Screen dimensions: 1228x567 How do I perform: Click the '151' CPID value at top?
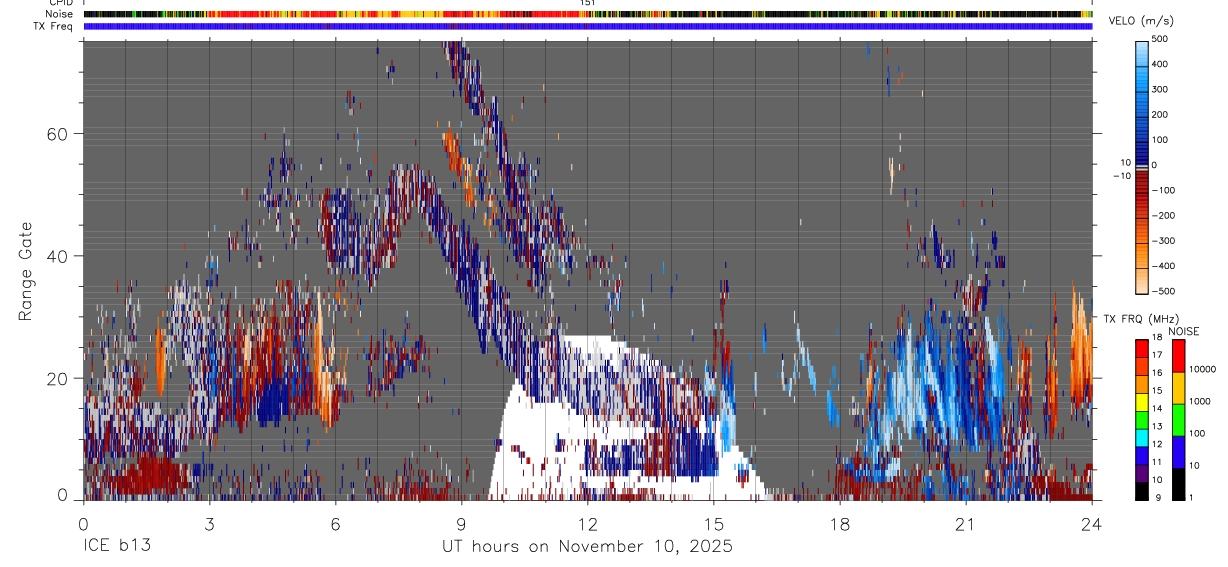(x=588, y=3)
